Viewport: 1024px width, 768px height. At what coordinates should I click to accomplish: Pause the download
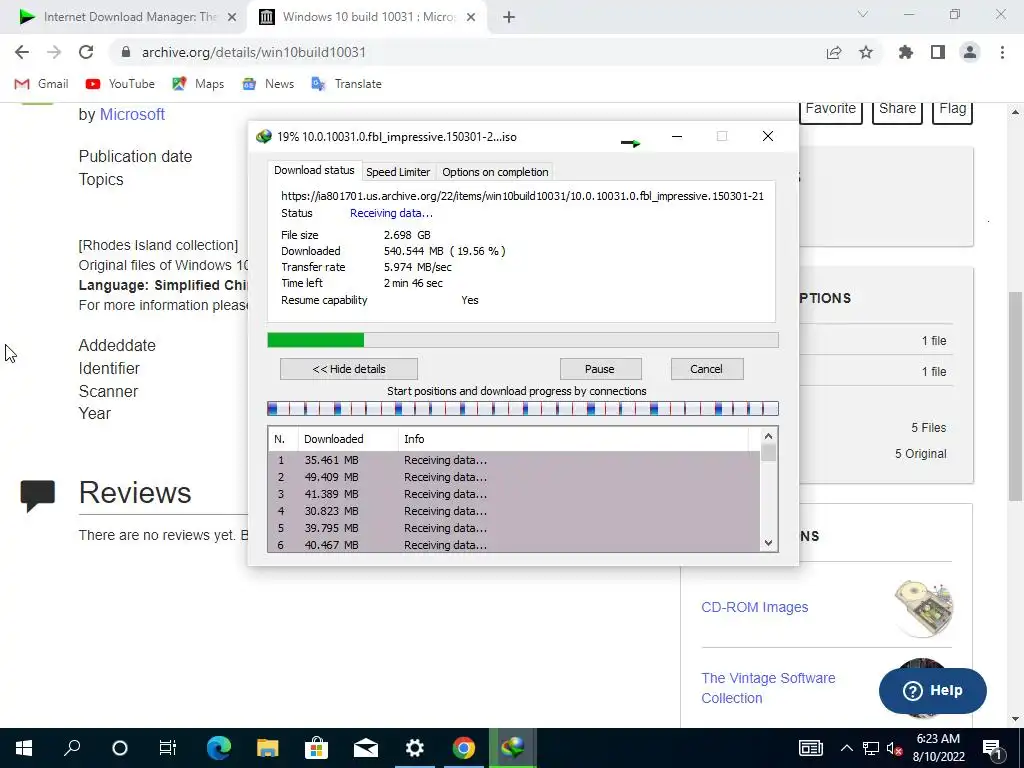[600, 369]
